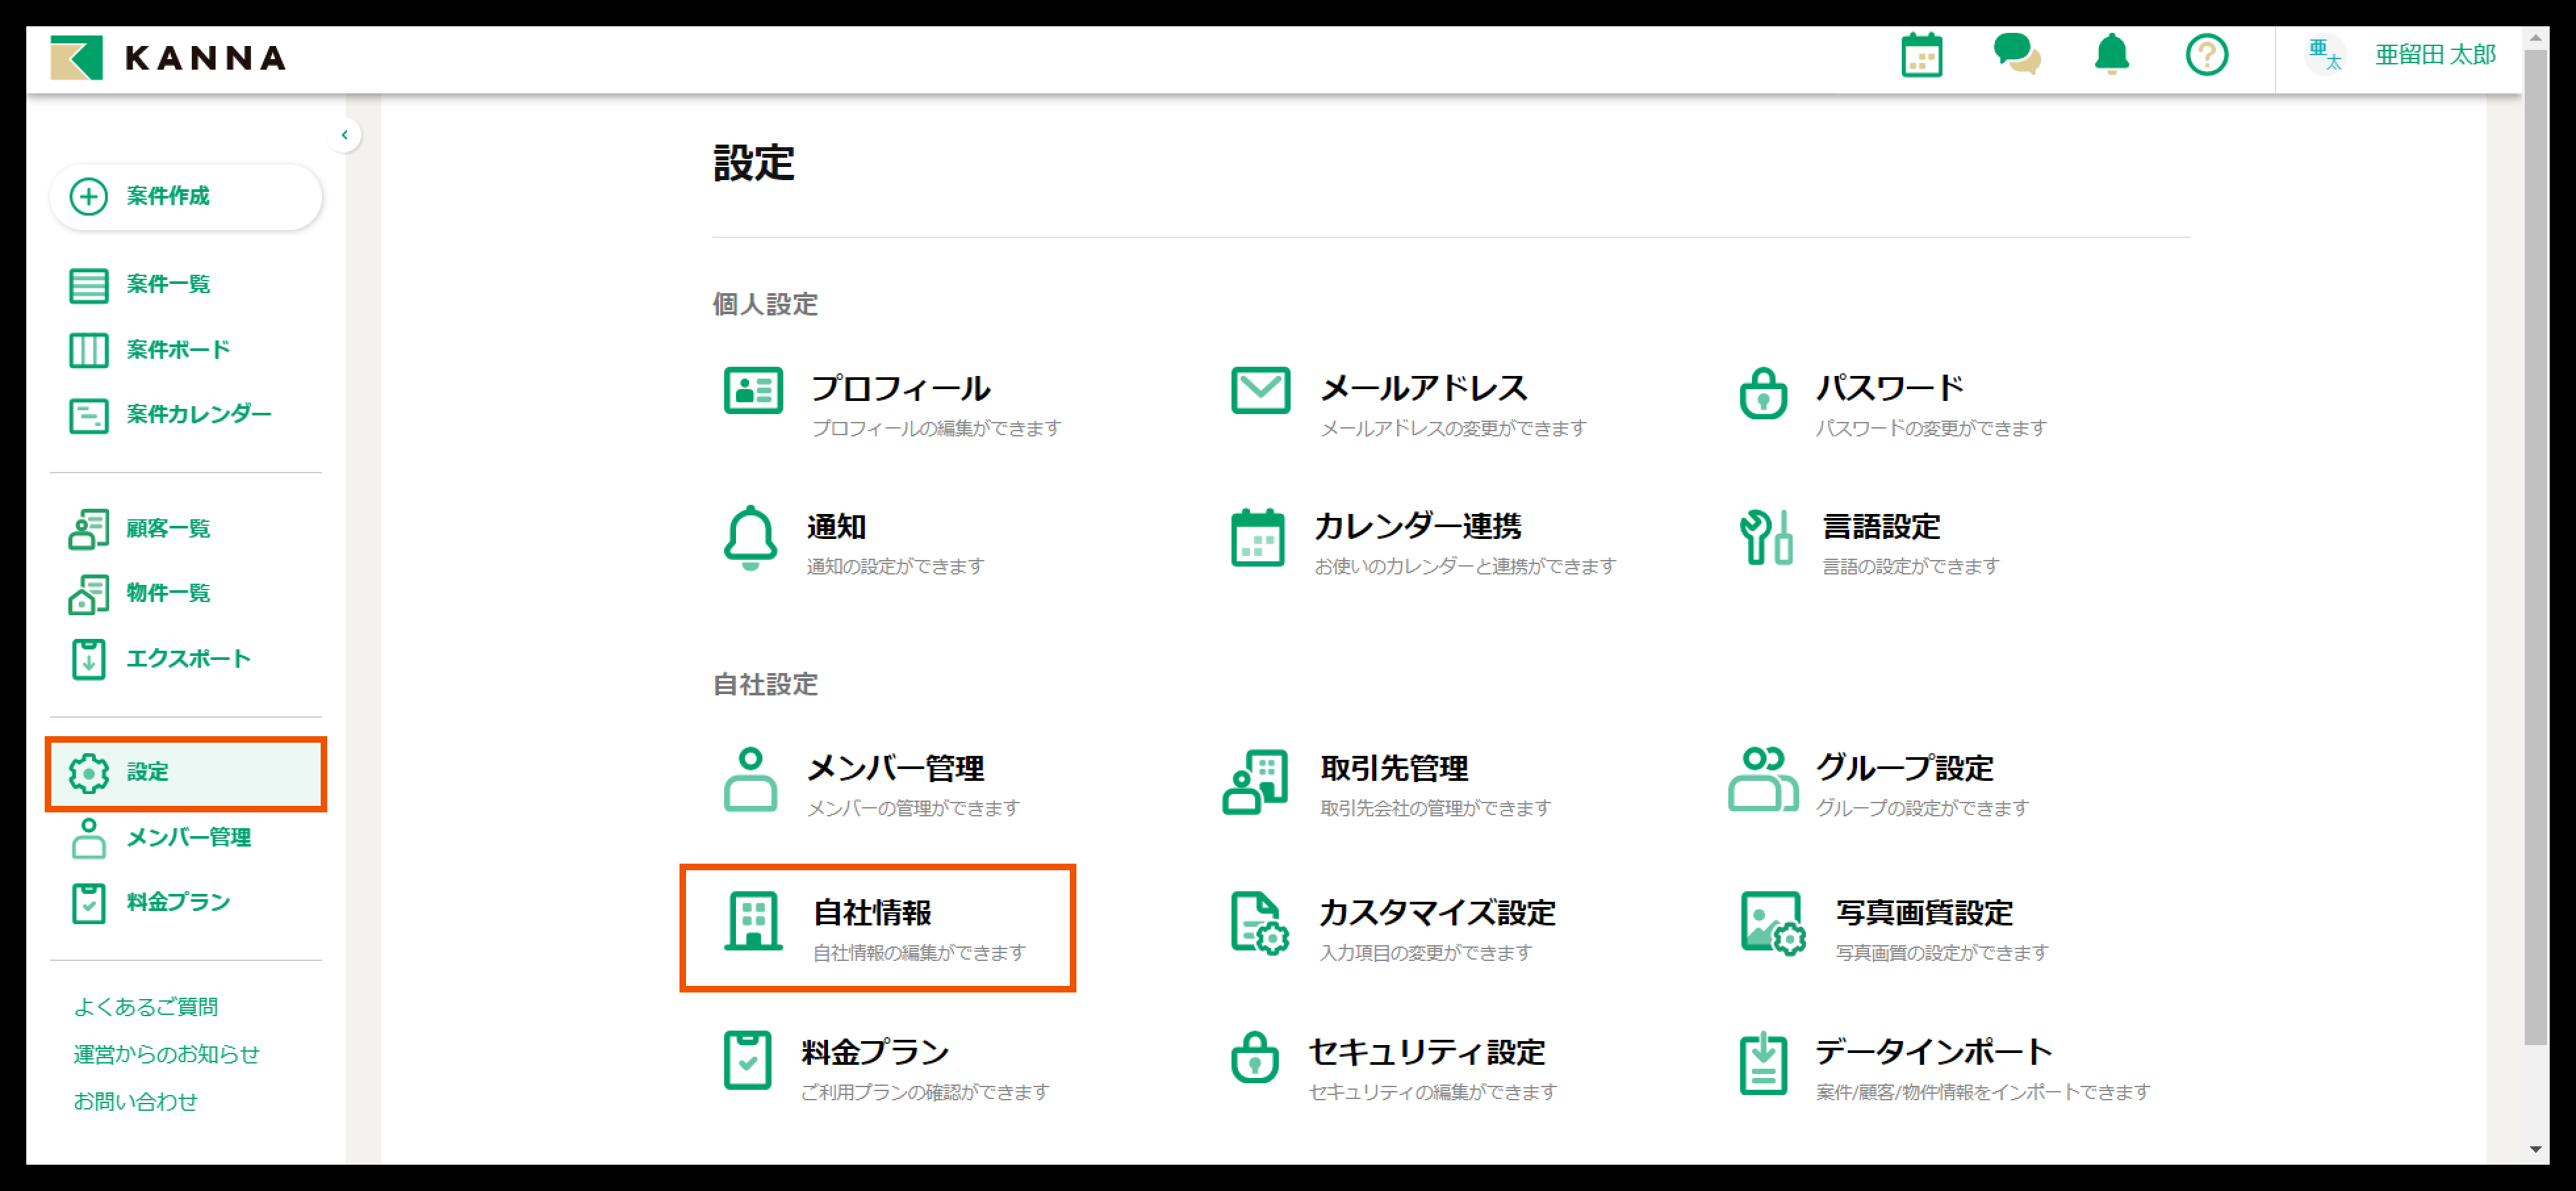
Task: Open the chat messages icon
Action: pyautogui.click(x=2017, y=57)
